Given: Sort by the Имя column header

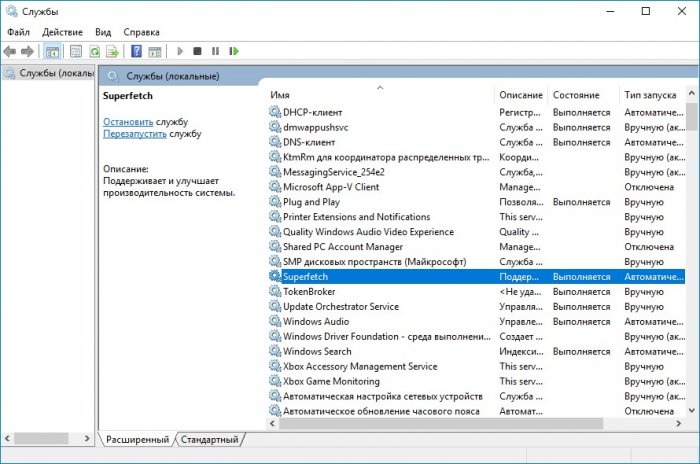Looking at the screenshot, I should pos(380,95).
